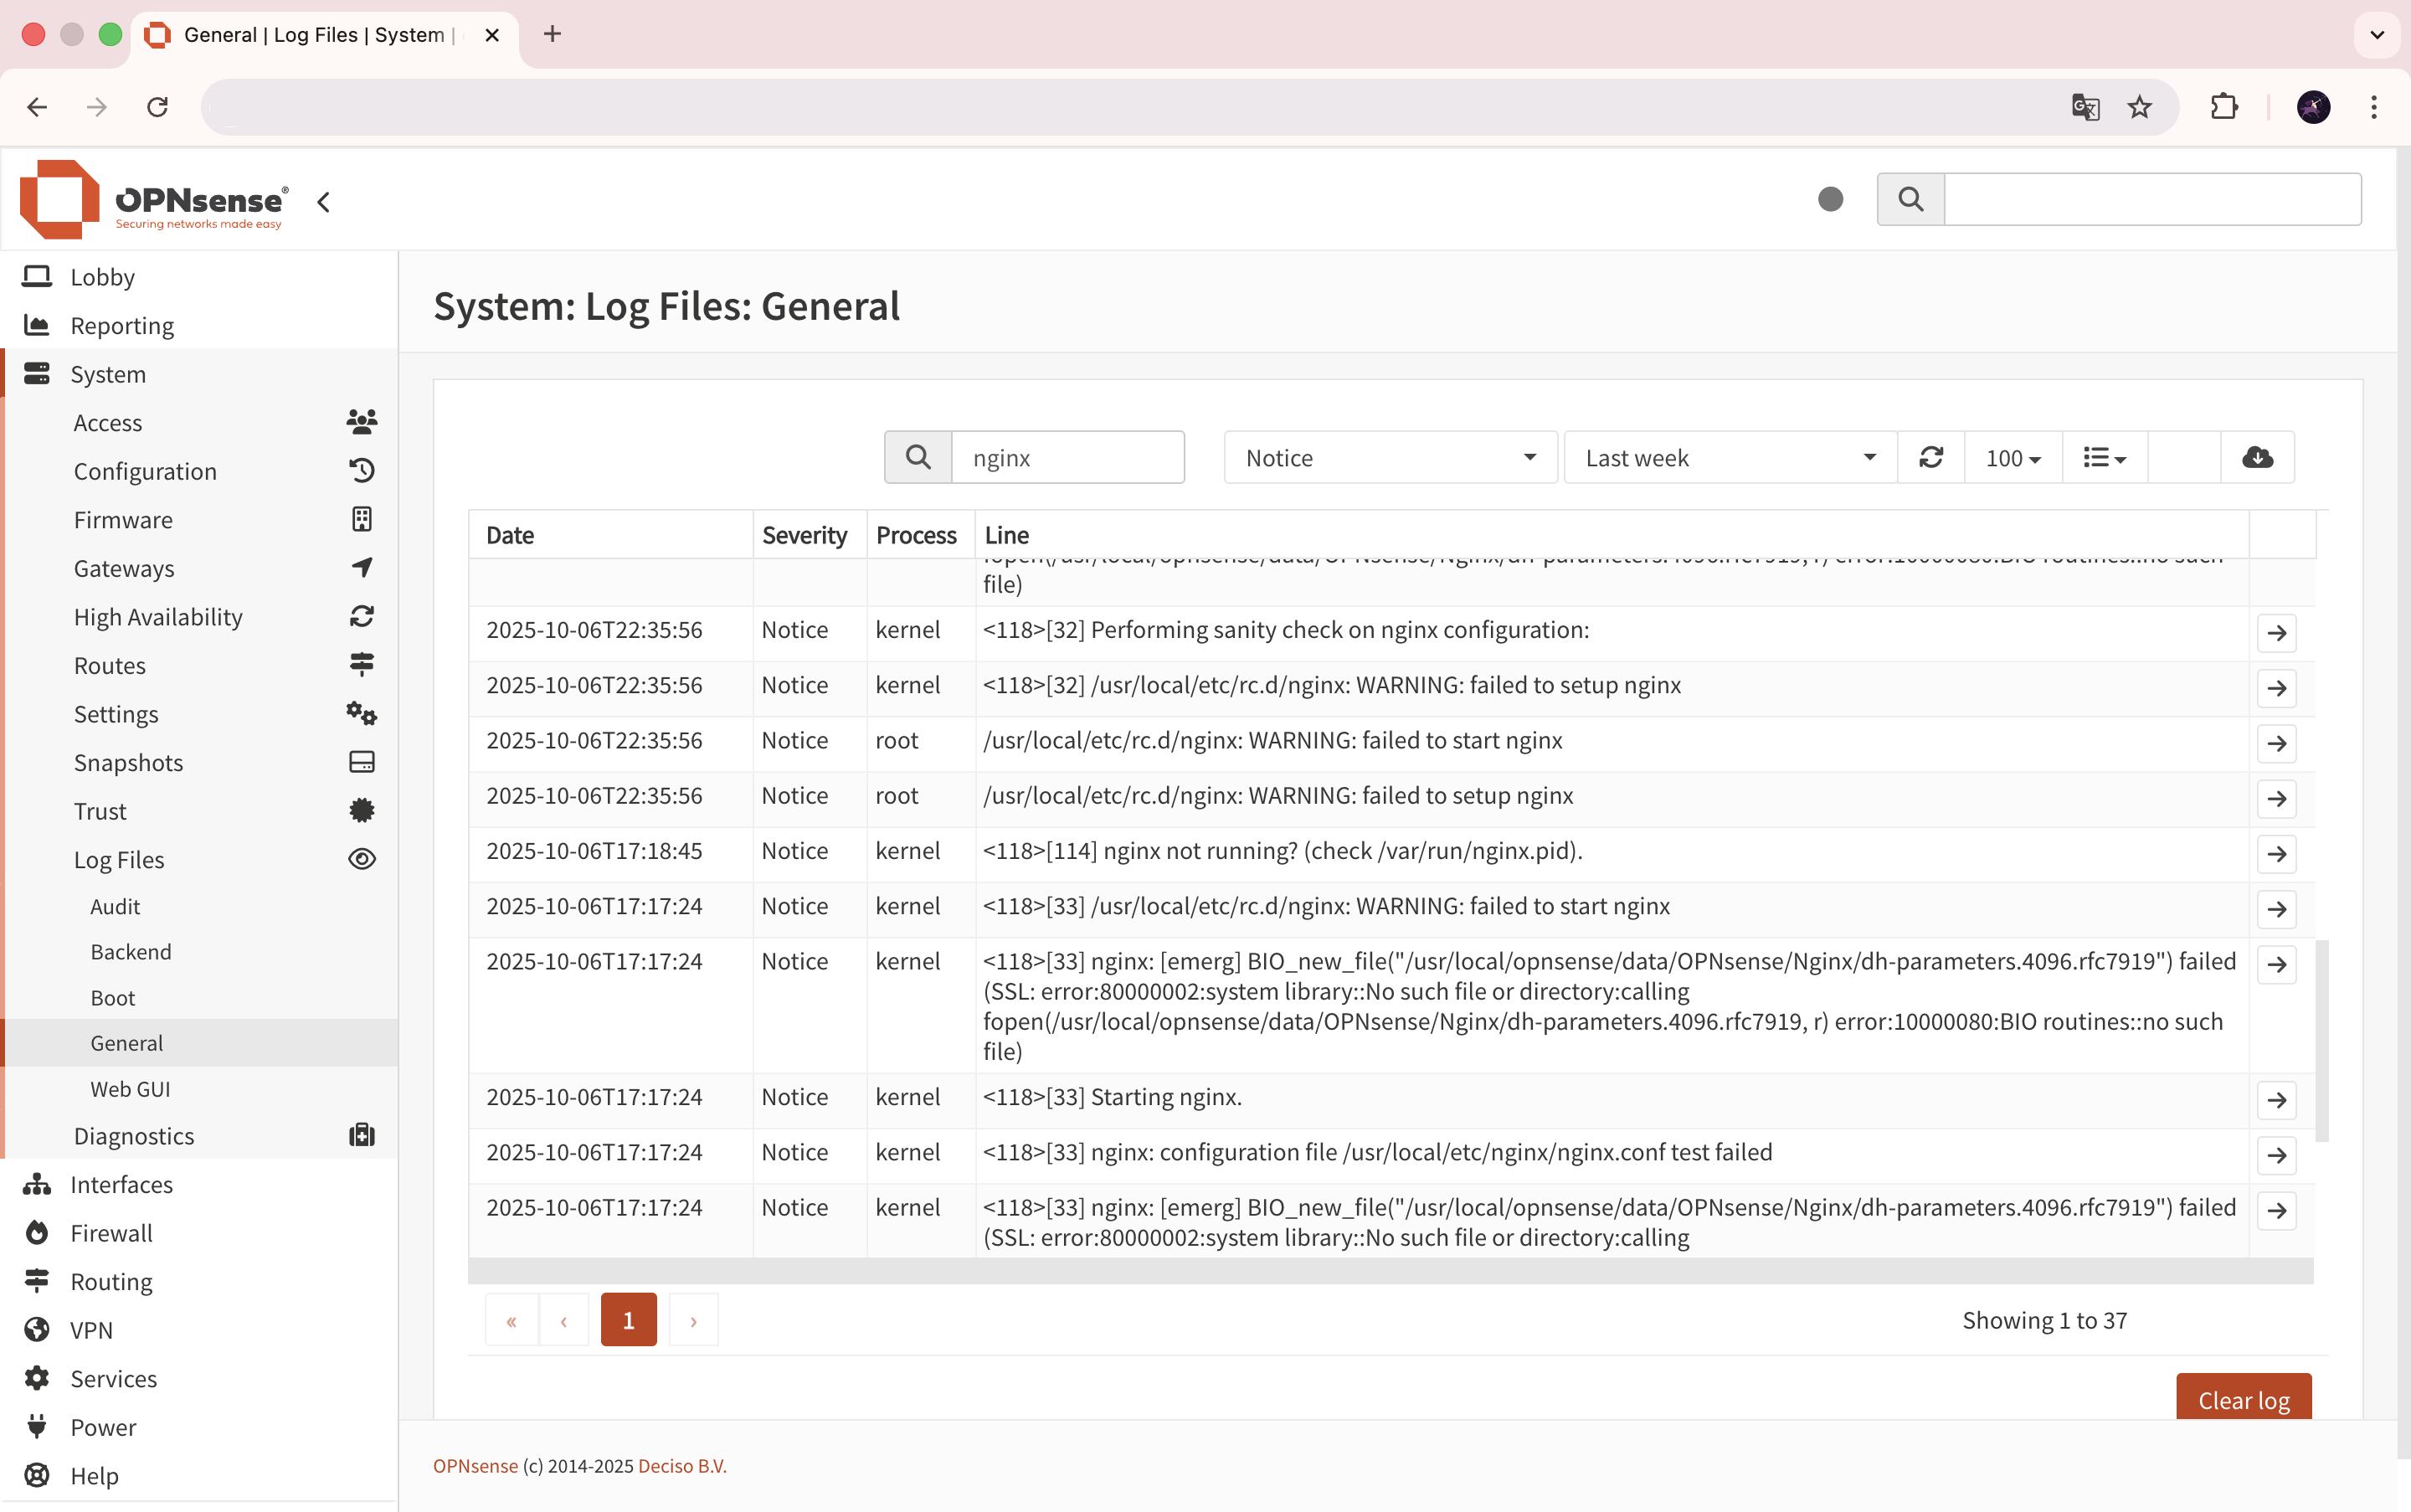Image resolution: width=2411 pixels, height=1512 pixels.
Task: Open the OPNsense footer link
Action: pyautogui.click(x=475, y=1465)
